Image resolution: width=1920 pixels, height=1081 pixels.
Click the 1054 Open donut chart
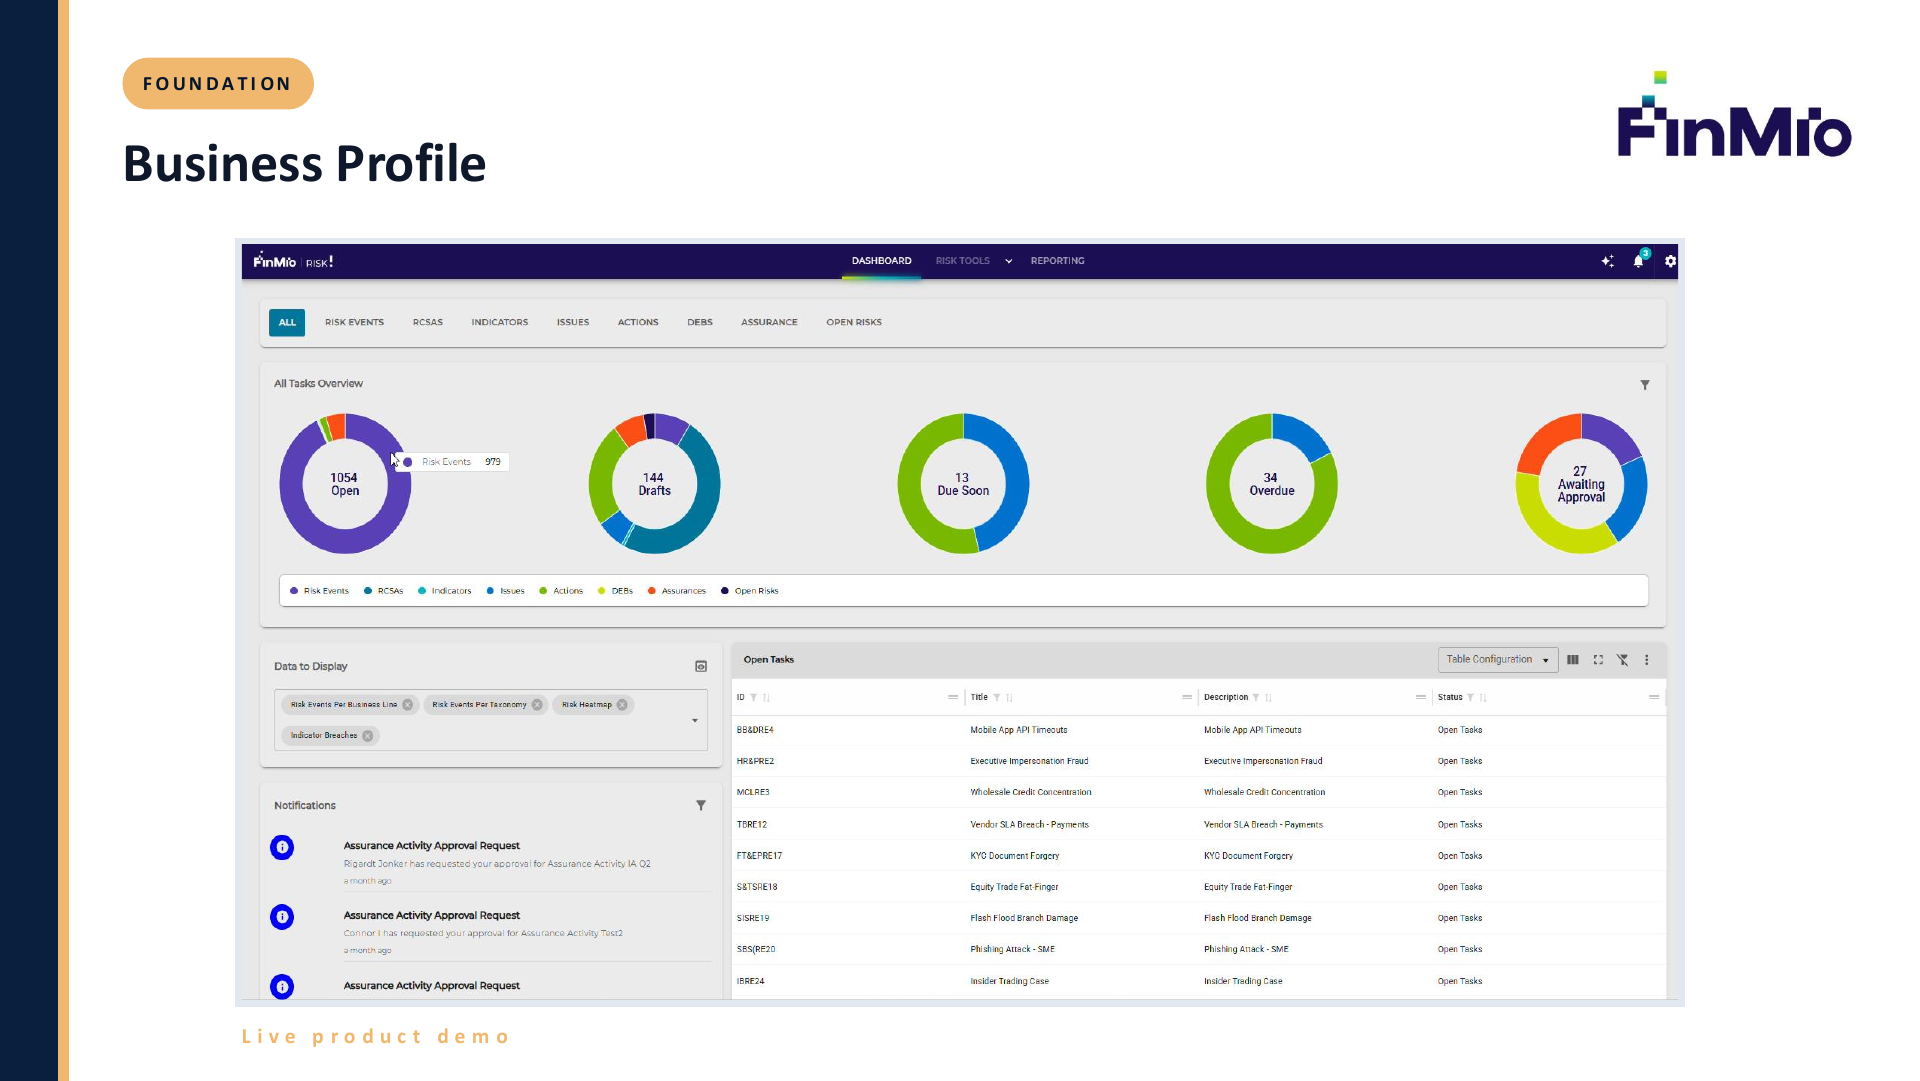tap(345, 484)
